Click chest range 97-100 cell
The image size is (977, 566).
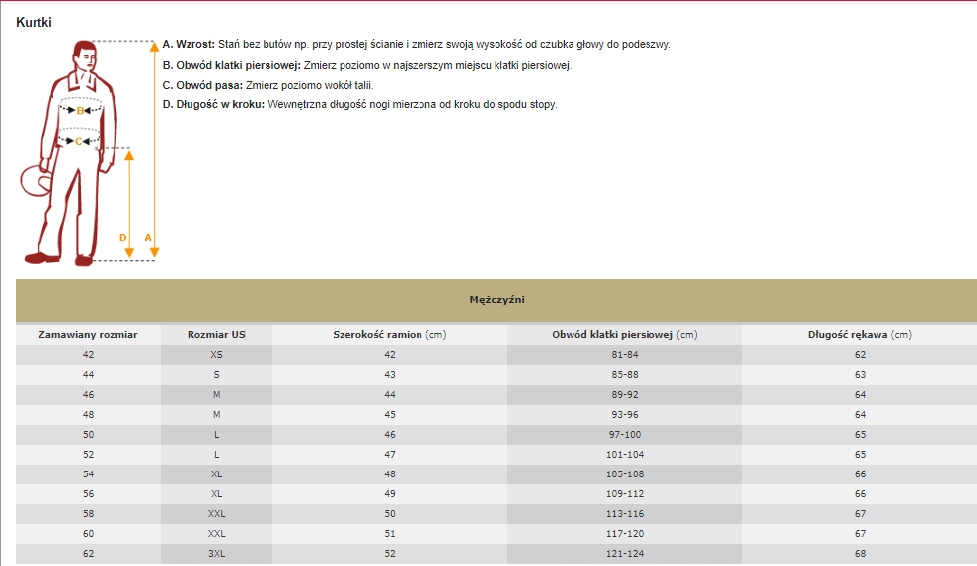point(624,434)
